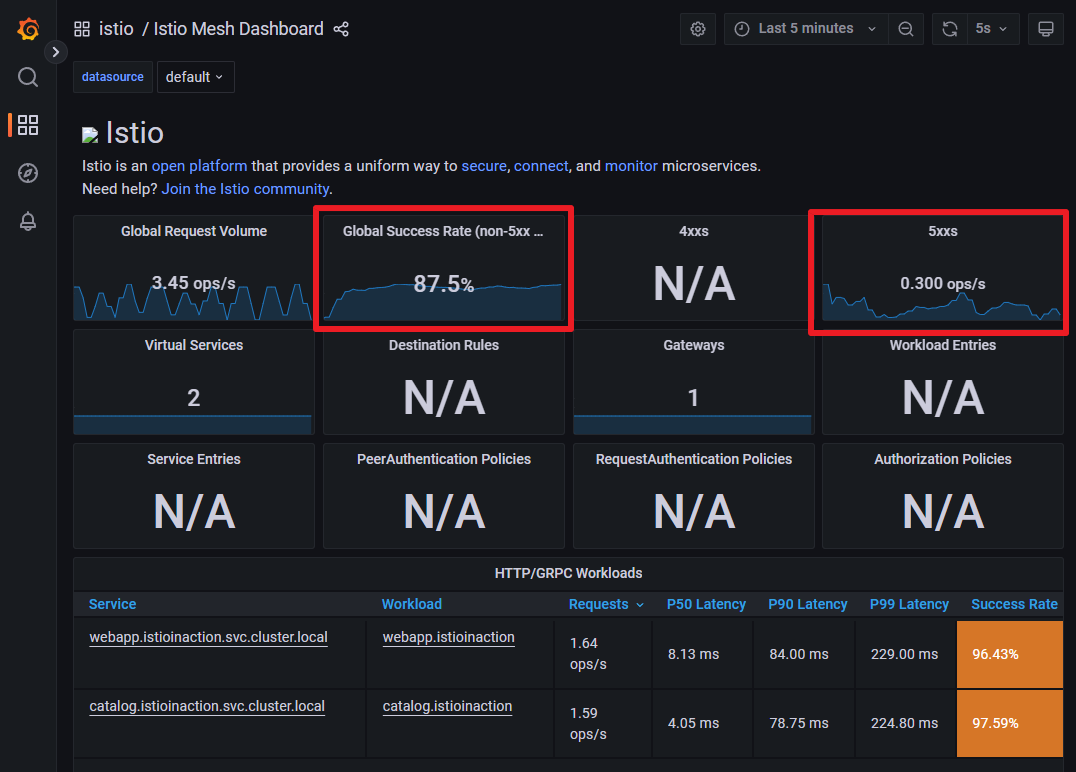Follow the open platform link
The image size is (1076, 772).
click(199, 166)
